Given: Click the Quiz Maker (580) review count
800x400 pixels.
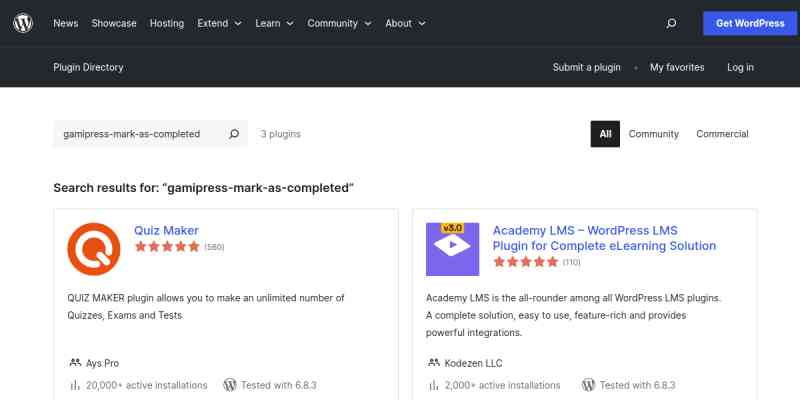Looking at the screenshot, I should [x=214, y=247].
